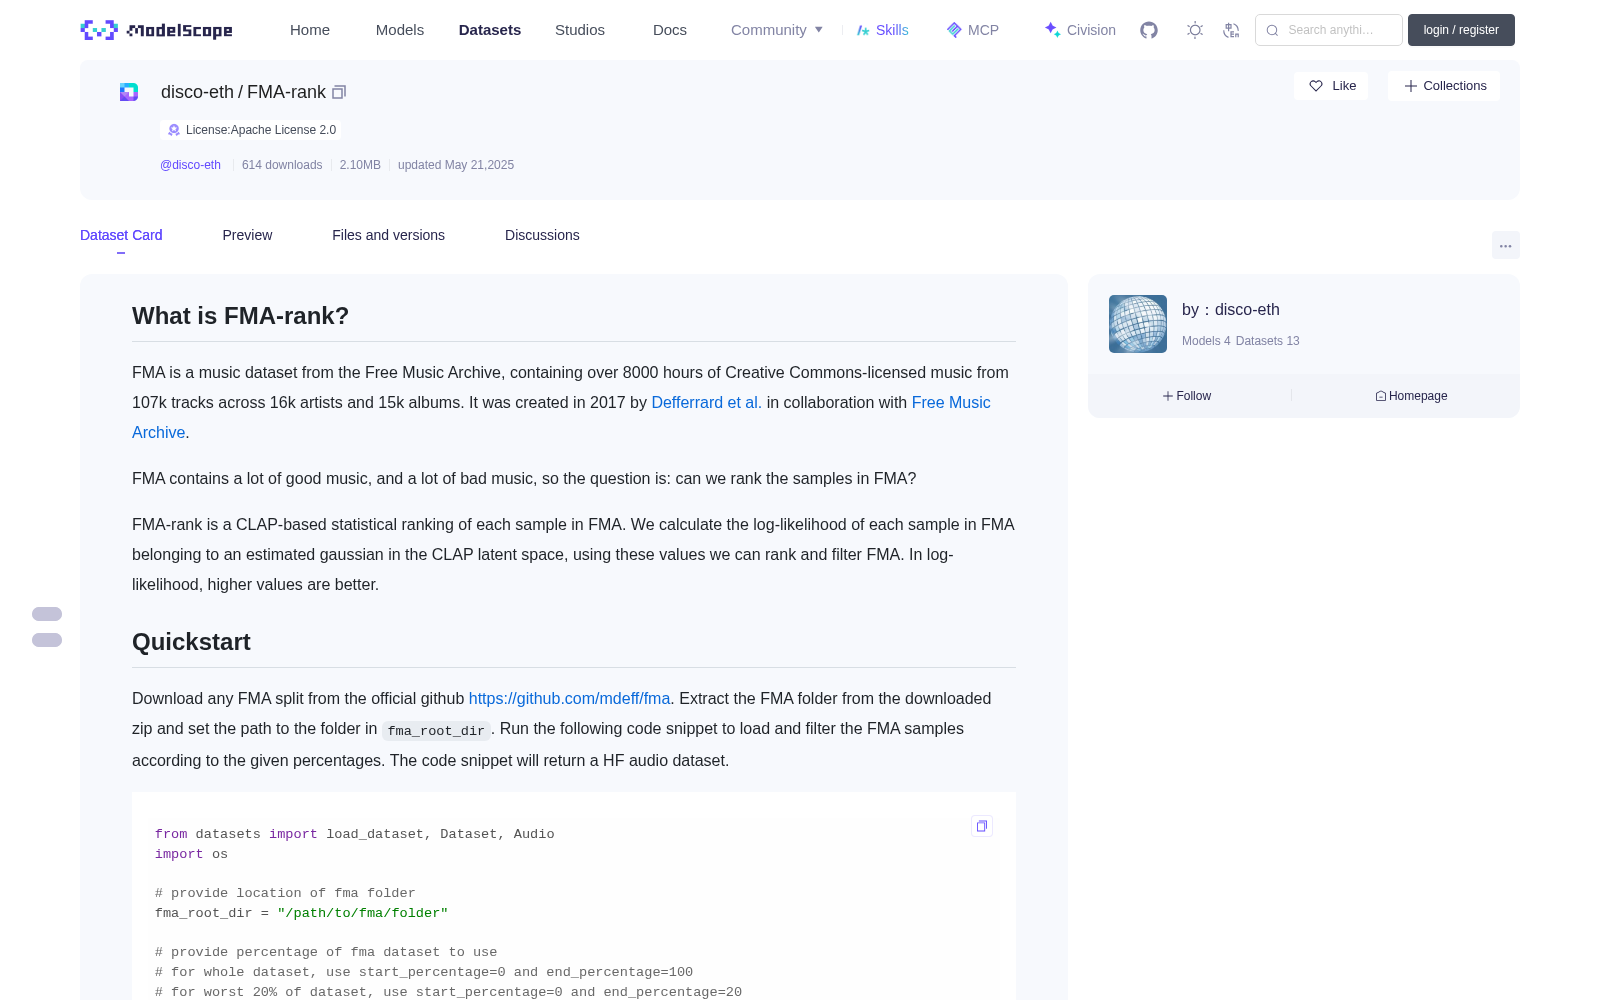Image resolution: width=1600 pixels, height=1000 pixels.
Task: Go to Home in navigation
Action: pyautogui.click(x=310, y=30)
